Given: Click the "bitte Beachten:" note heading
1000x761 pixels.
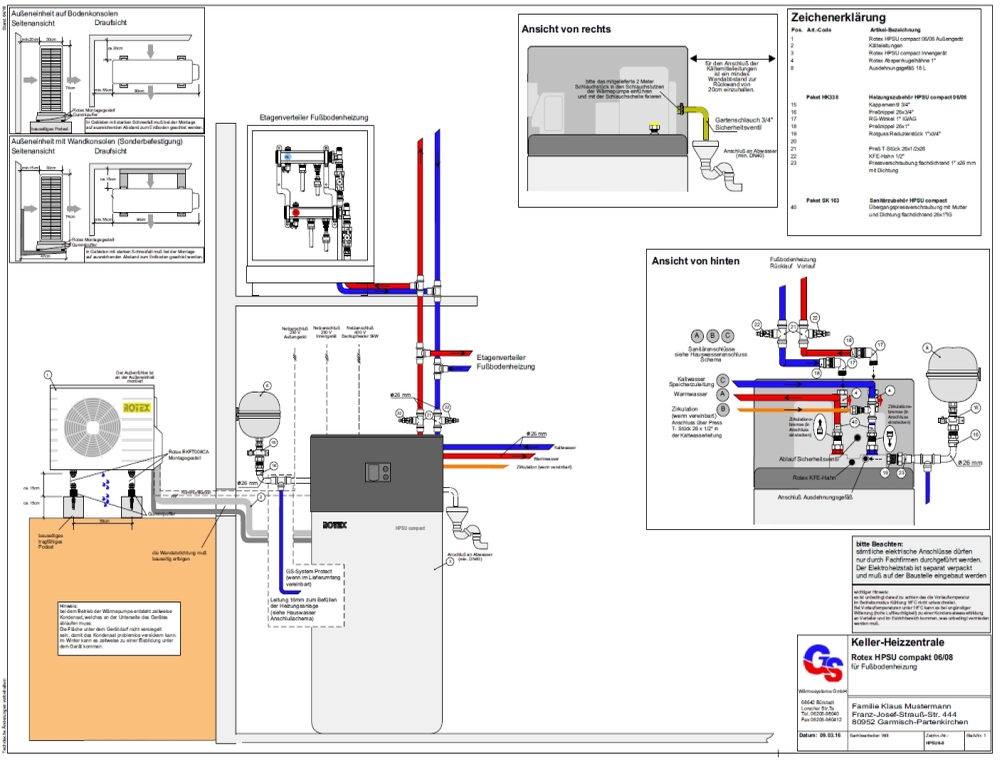Looking at the screenshot, I should tap(879, 543).
